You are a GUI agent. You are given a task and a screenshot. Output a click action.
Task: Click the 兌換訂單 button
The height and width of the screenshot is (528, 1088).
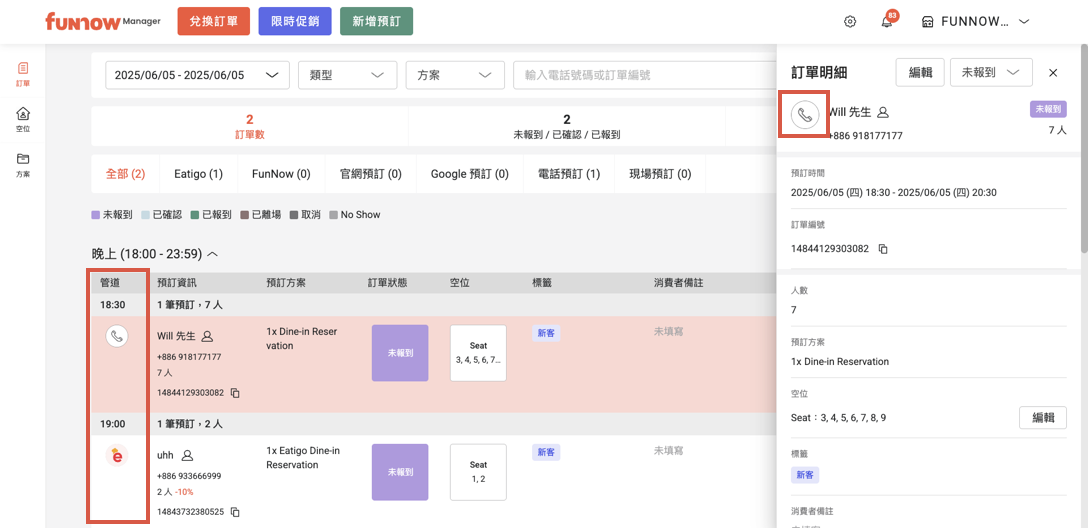[x=213, y=21]
